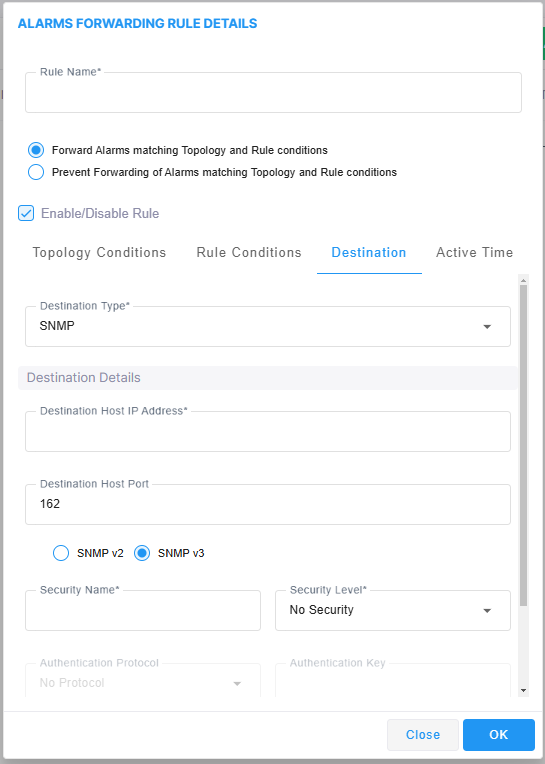
Task: Click the scrollbar down arrow
Action: pos(524,690)
